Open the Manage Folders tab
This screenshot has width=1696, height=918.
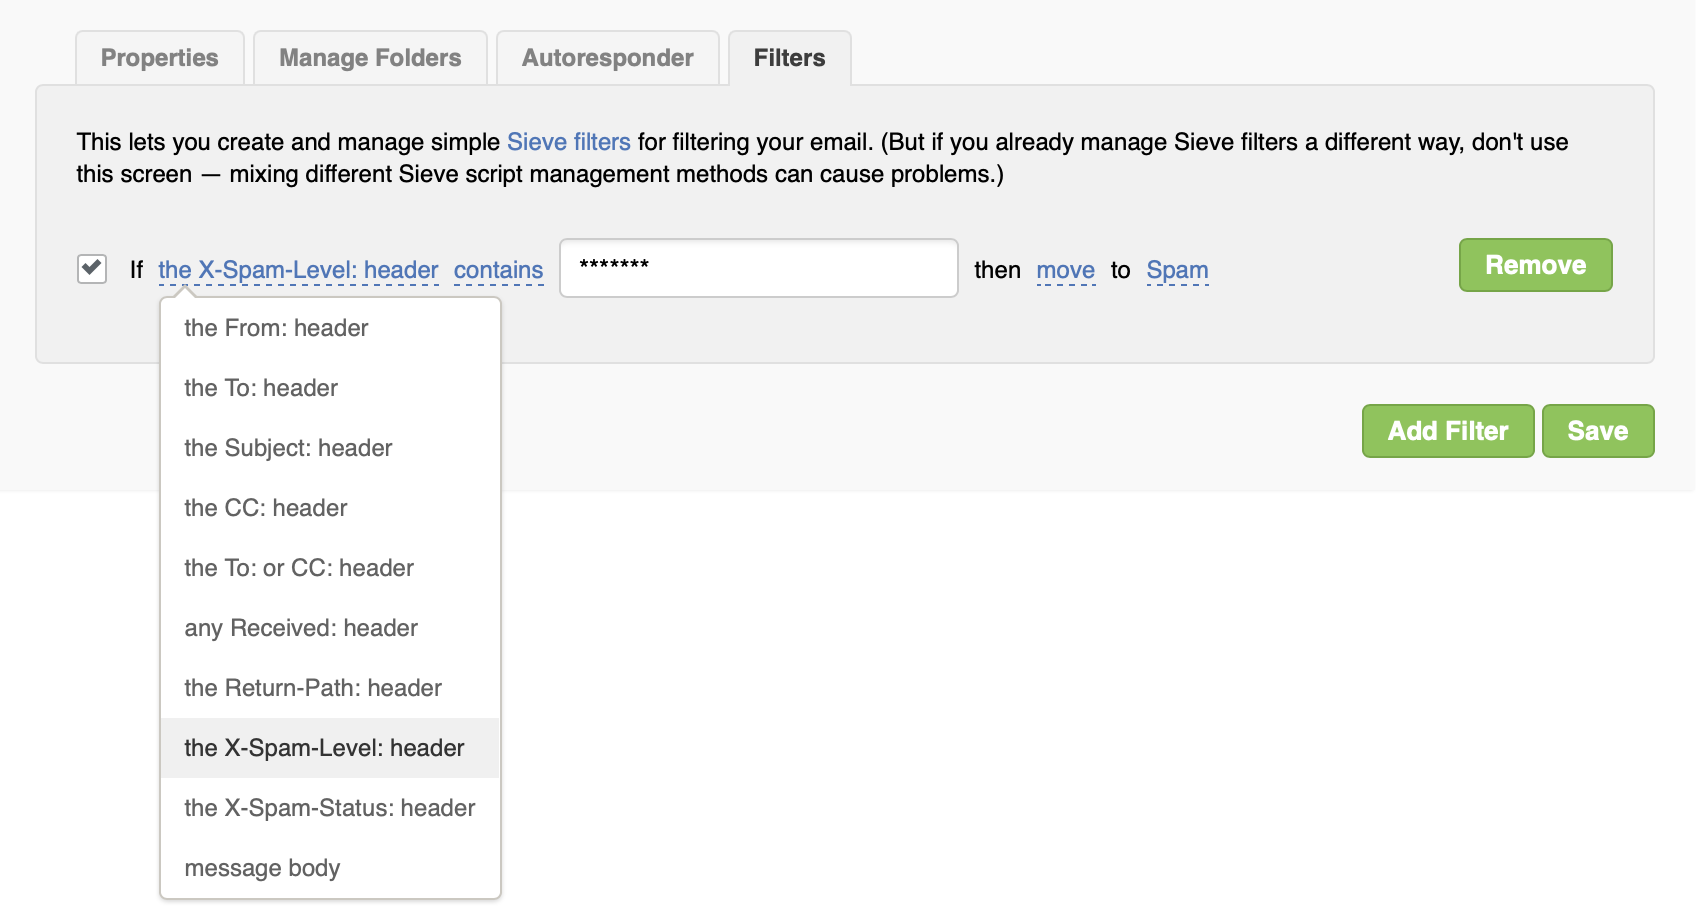click(x=370, y=58)
